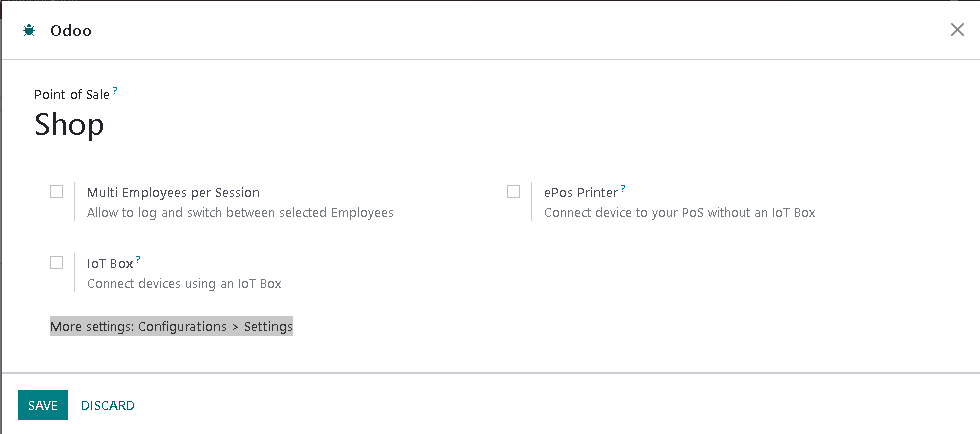The width and height of the screenshot is (980, 434).
Task: Click 'Connect devices using an IoT Box' description
Action: 184,284
